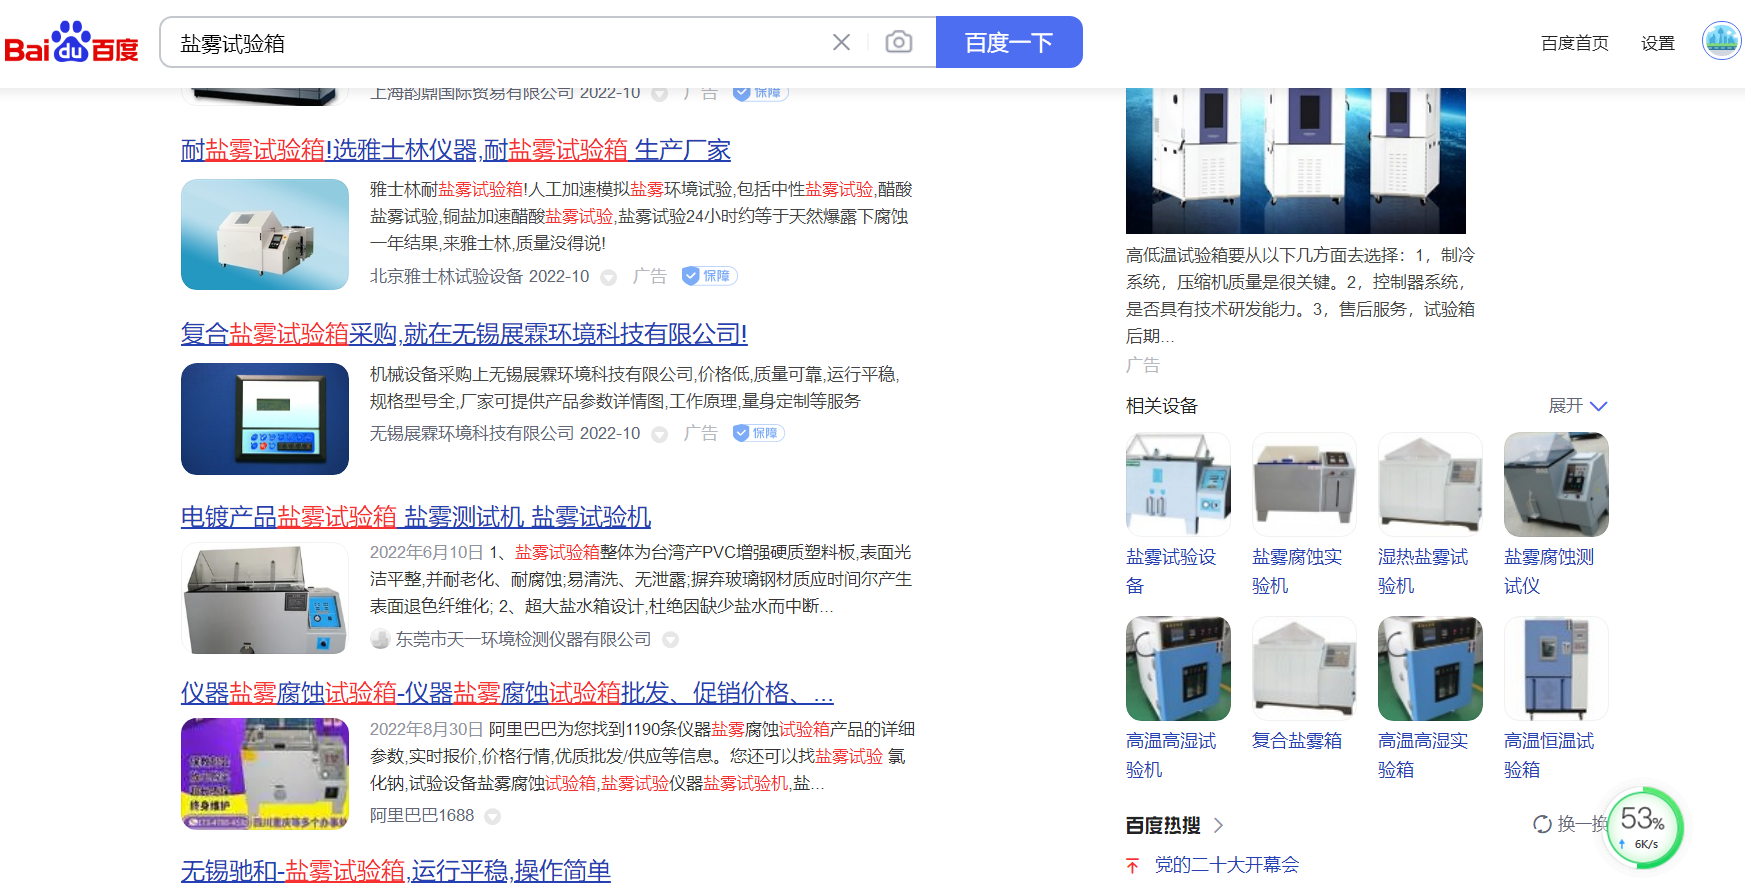The image size is (1745, 883).
Task: Open the 盐雾试验设备 link
Action: coord(1171,571)
